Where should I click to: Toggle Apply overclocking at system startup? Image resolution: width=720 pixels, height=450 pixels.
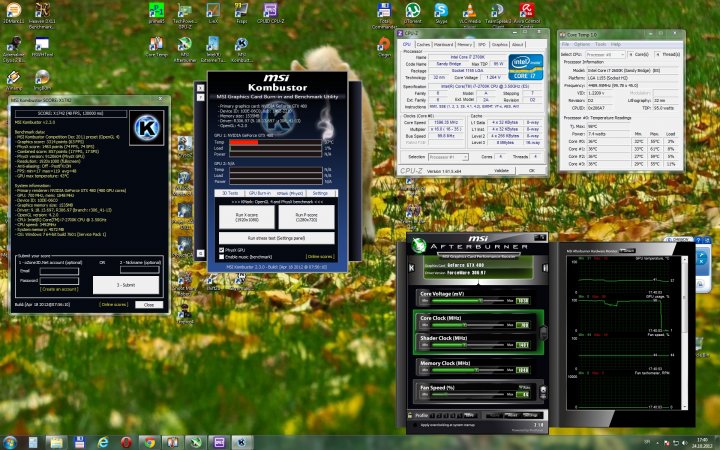tap(415, 425)
